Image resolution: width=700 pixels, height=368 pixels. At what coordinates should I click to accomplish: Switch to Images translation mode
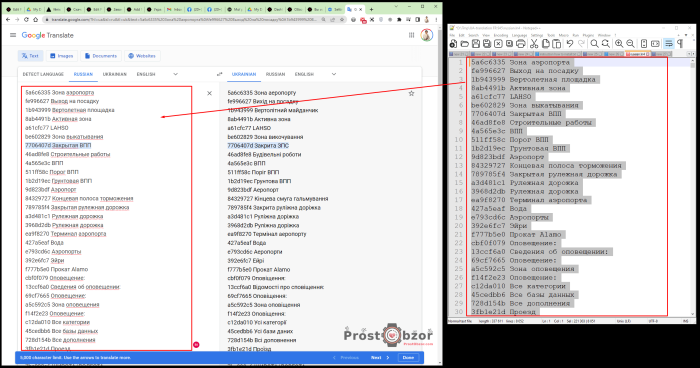pos(62,56)
